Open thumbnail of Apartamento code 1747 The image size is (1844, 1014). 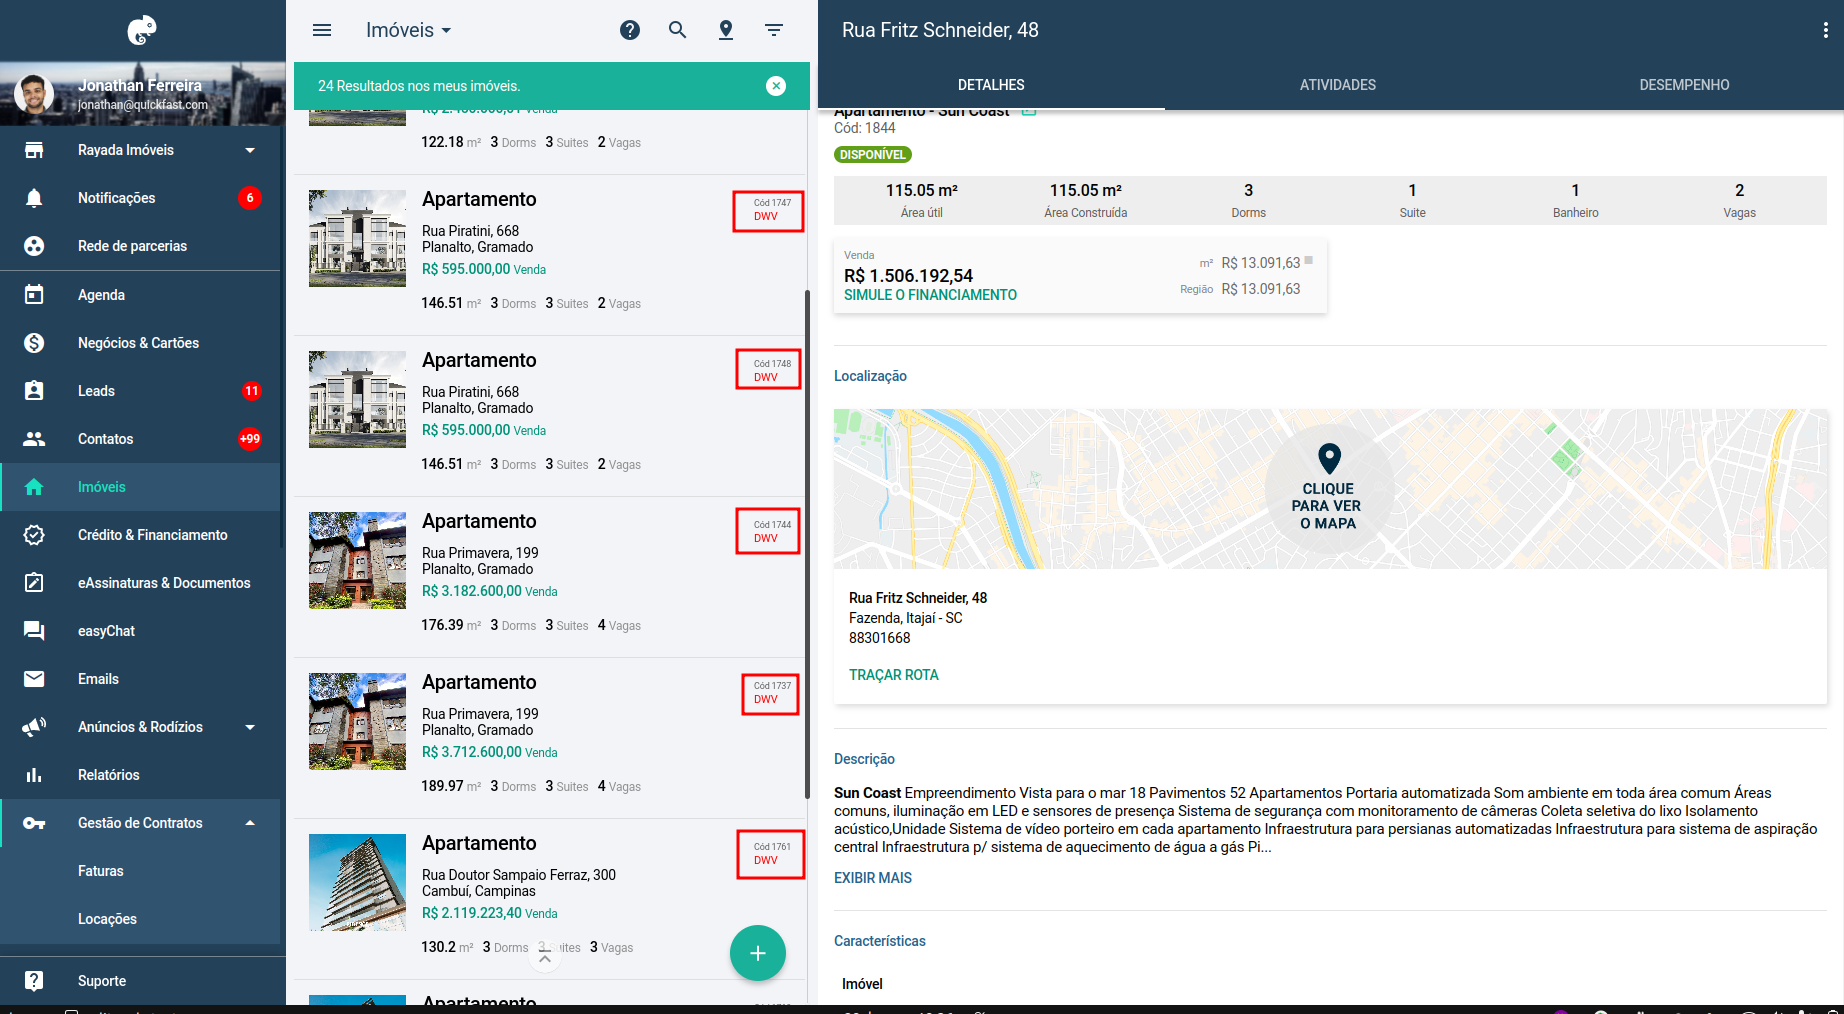pos(357,238)
